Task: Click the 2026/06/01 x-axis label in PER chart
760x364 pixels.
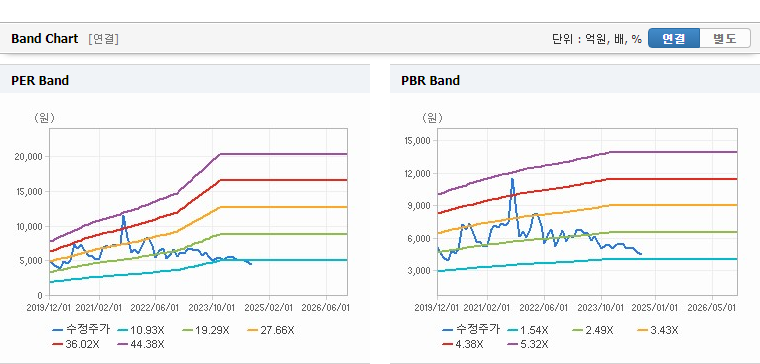Action: pyautogui.click(x=325, y=307)
